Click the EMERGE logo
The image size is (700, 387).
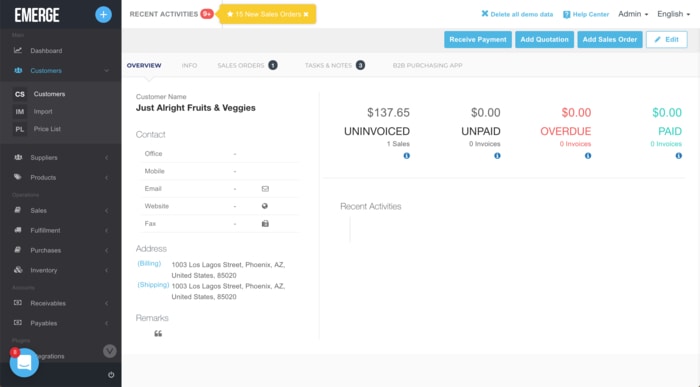pos(37,15)
